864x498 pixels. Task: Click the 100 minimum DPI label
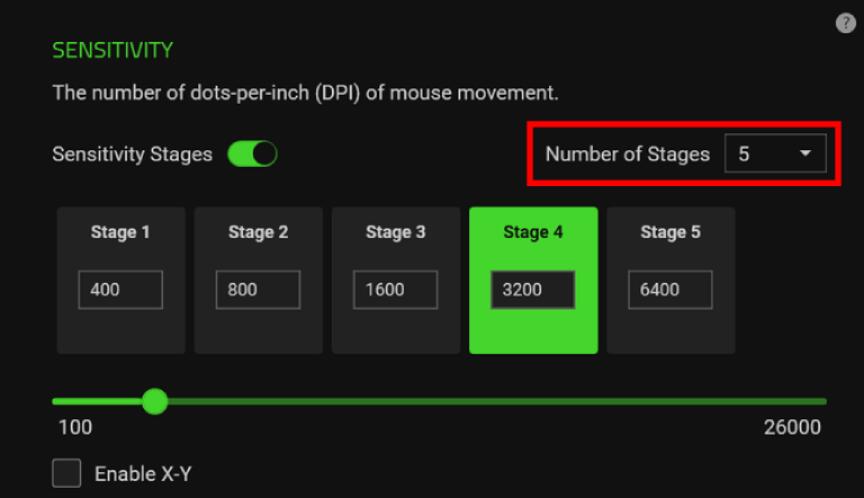75,428
